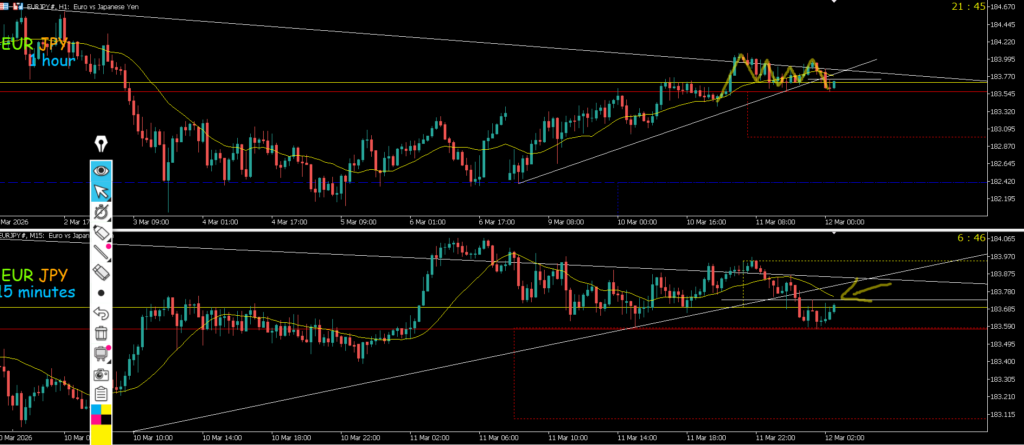Select the cursor arrow tool
Image resolution: width=1024 pixels, height=445 pixels.
[x=101, y=191]
